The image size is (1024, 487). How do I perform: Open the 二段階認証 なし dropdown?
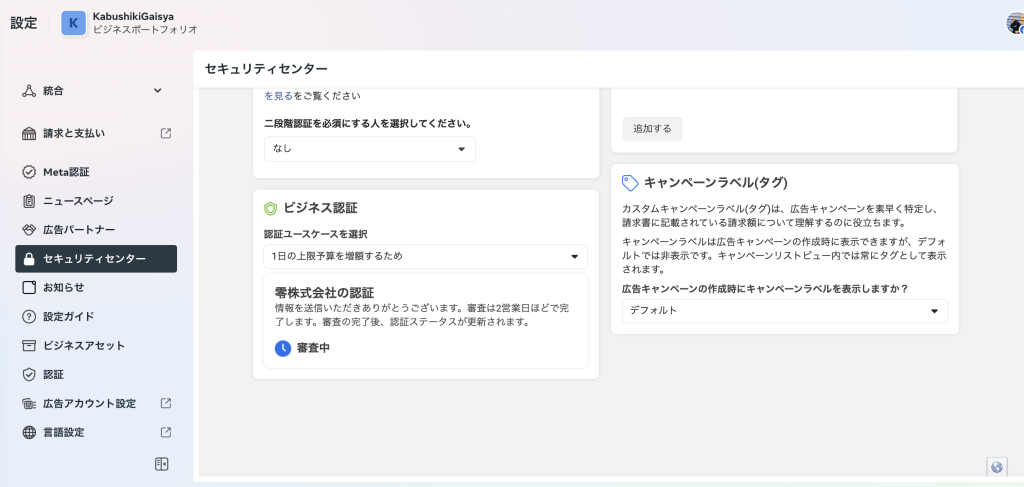pos(369,149)
